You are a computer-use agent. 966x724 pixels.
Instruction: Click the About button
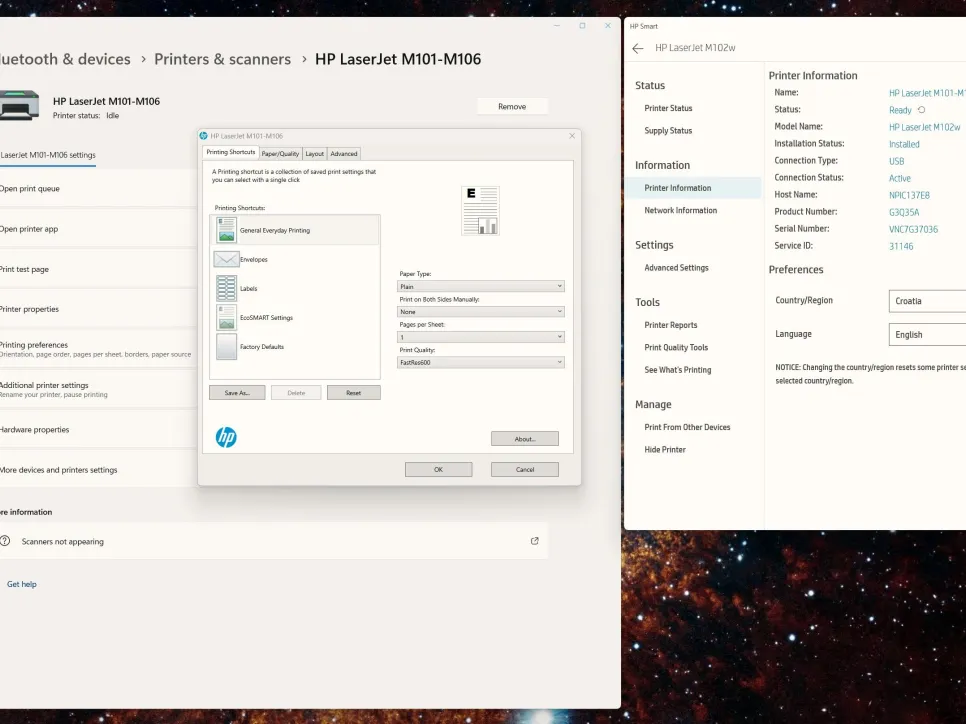[x=525, y=439]
